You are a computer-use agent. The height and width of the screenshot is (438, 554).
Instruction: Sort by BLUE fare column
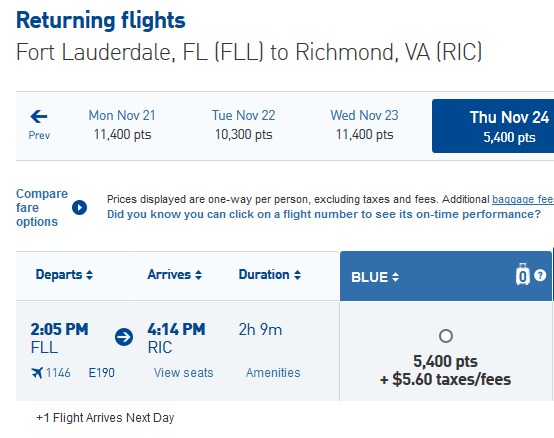375,277
